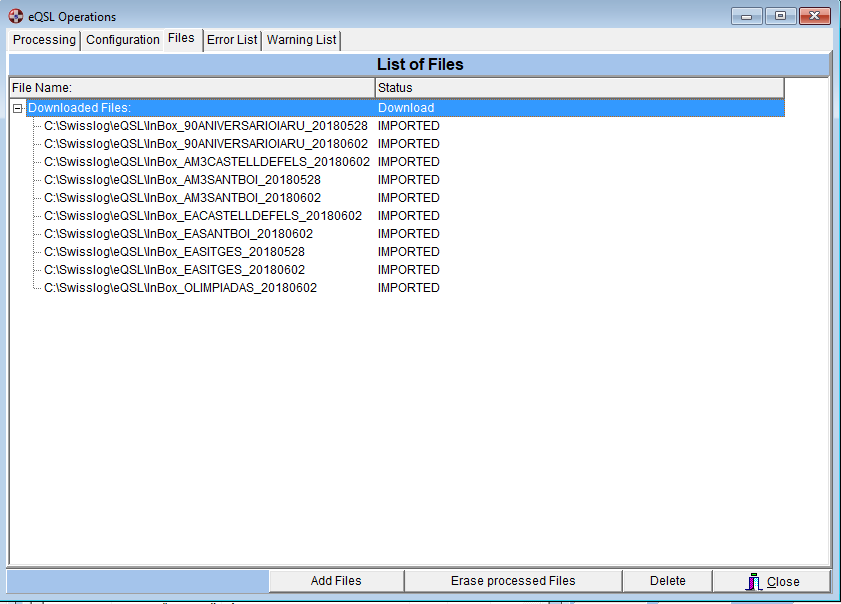
Task: Select file InBox_90ANIVERSARIOIARU_20180528
Action: [x=205, y=126]
